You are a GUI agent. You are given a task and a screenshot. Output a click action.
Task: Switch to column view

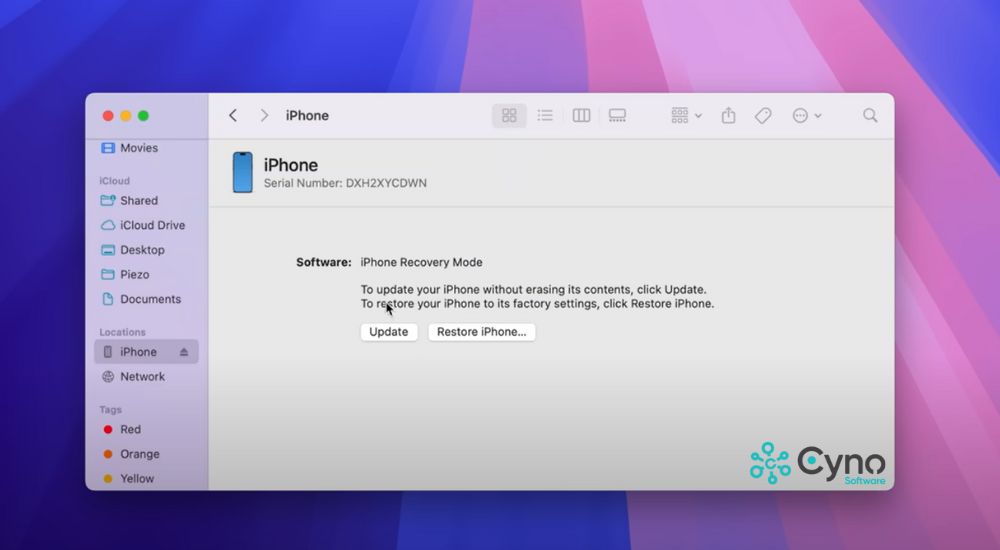581,115
